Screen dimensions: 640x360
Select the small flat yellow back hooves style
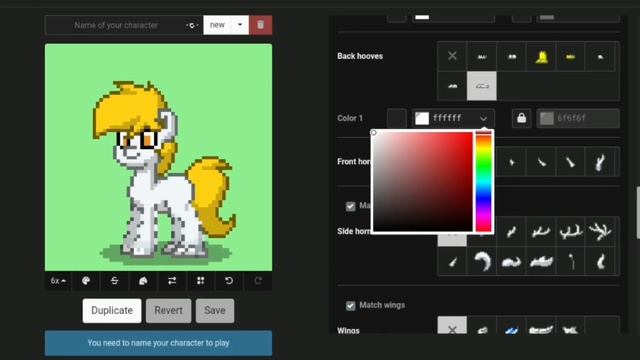(571, 56)
